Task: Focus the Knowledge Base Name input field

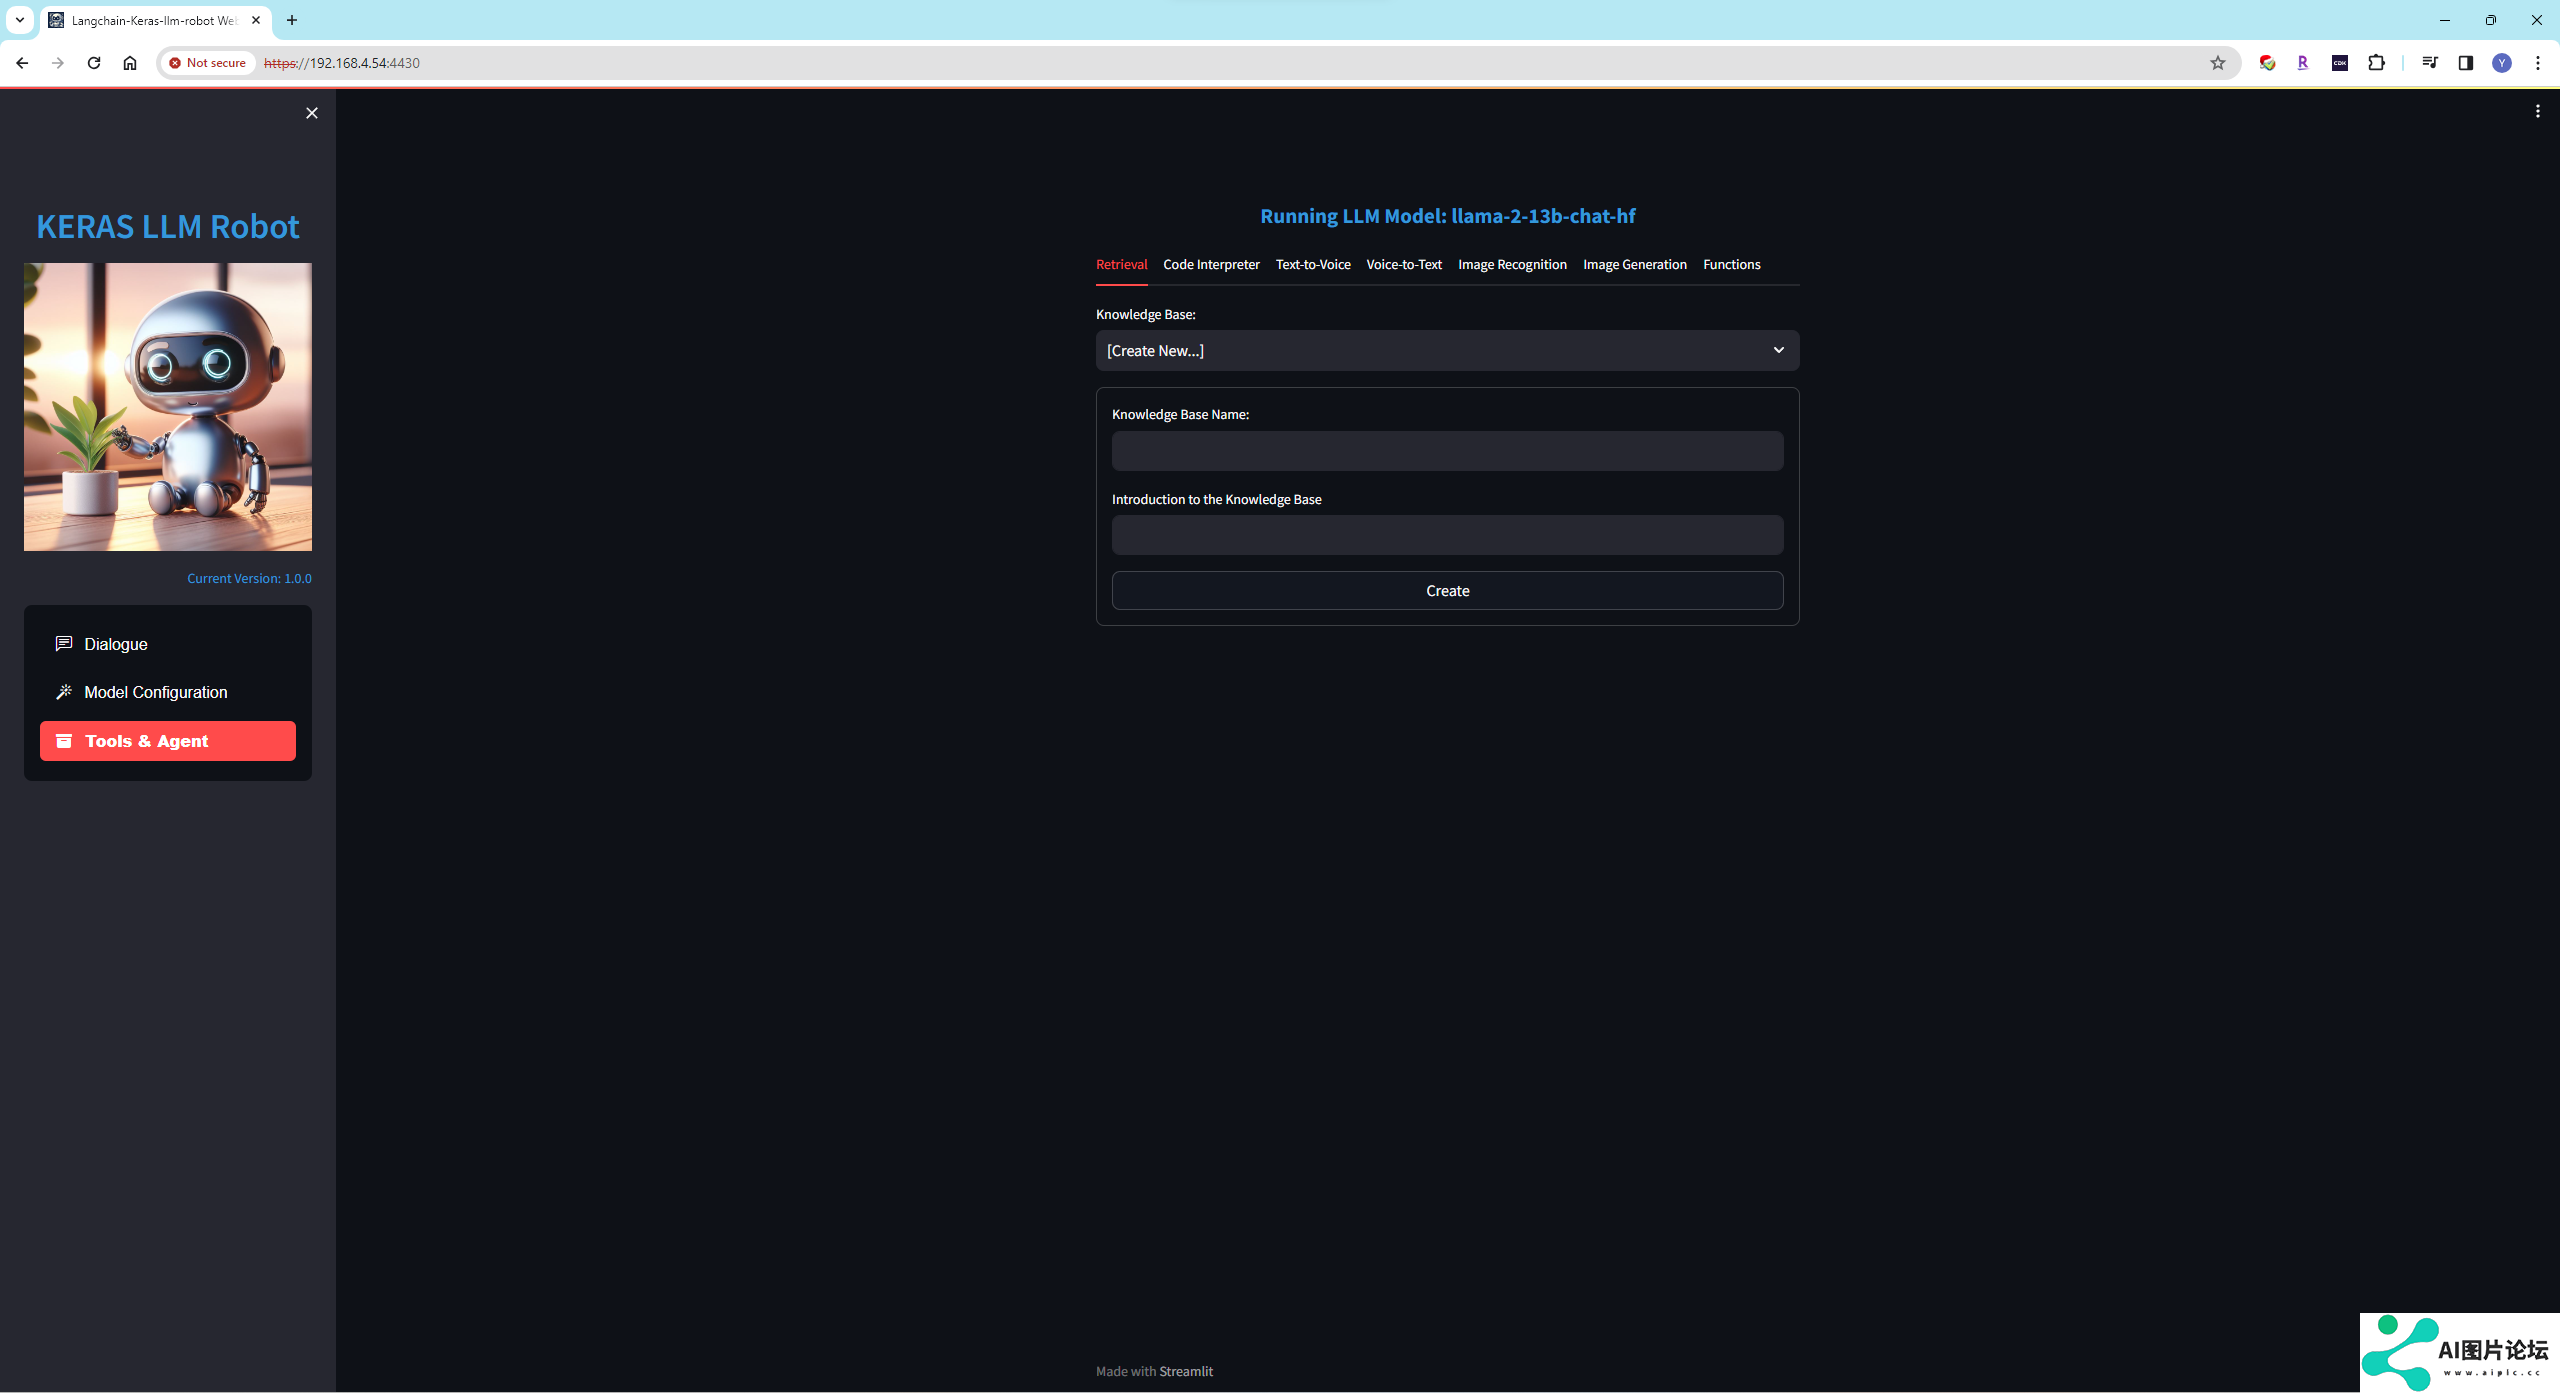Action: 1447,451
